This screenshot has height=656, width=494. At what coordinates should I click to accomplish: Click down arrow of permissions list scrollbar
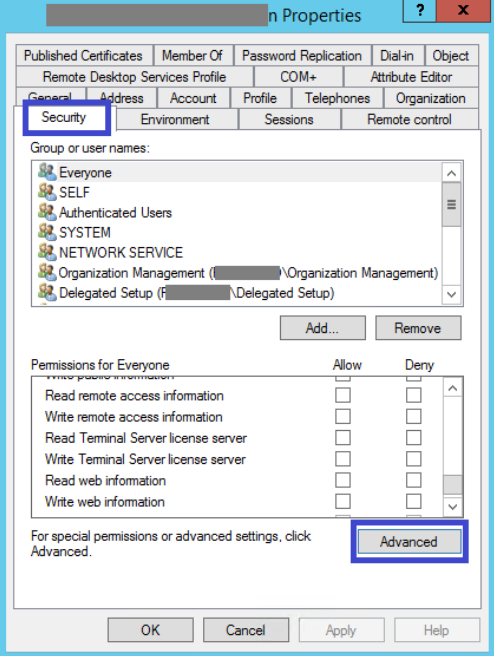point(453,507)
